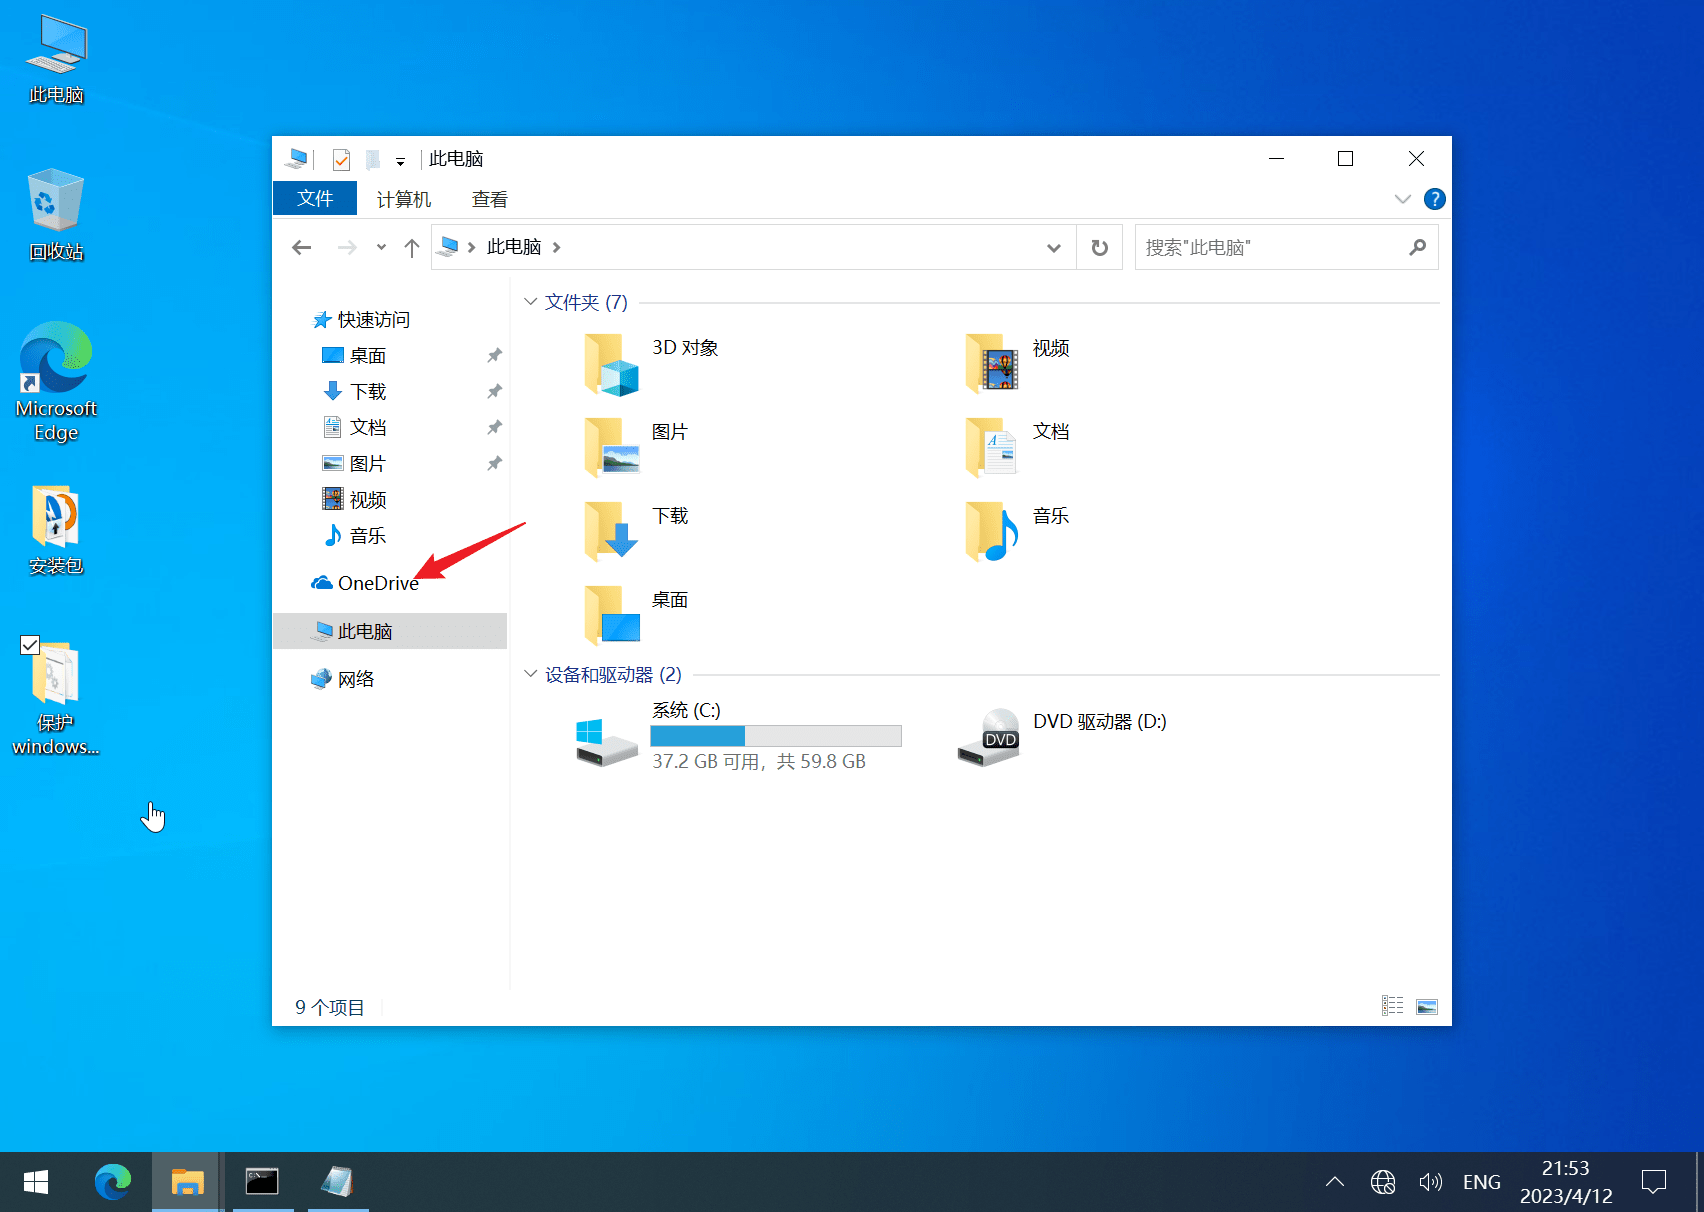1704x1212 pixels.
Task: Select OneDrive in navigation pane
Action: 378,583
